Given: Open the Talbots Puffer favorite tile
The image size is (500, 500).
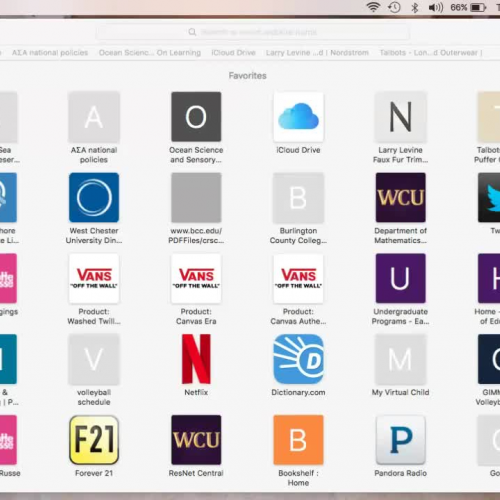Looking at the screenshot, I should pyautogui.click(x=489, y=117).
